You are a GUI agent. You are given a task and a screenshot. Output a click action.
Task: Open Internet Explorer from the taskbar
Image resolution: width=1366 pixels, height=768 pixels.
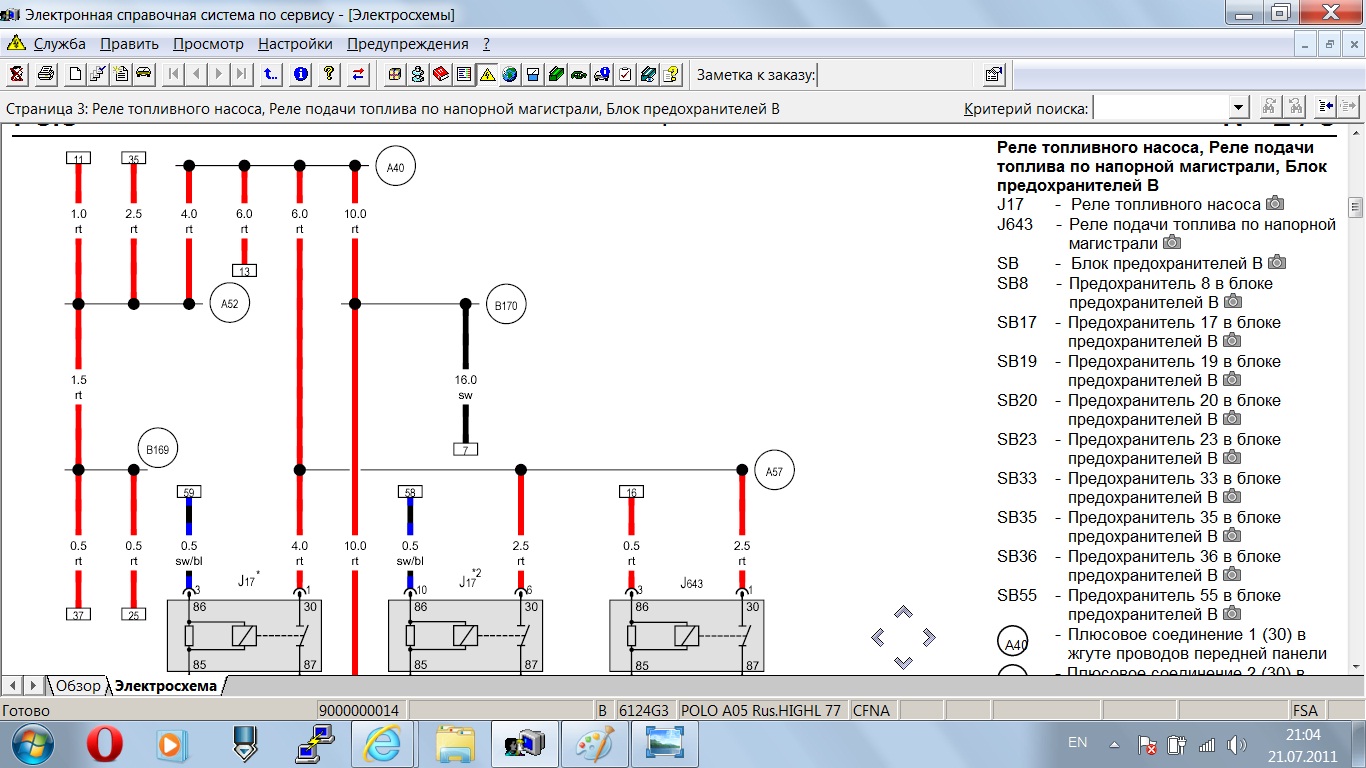point(381,744)
